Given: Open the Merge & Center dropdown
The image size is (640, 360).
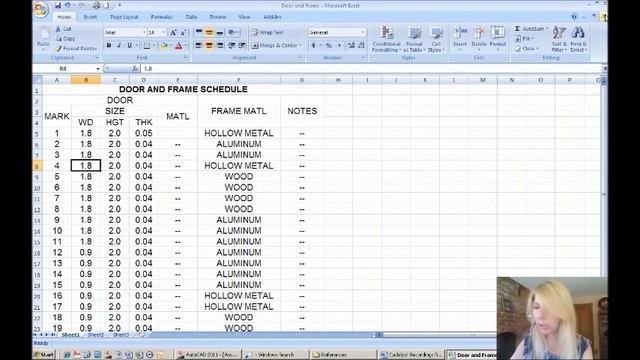Looking at the screenshot, I should point(300,45).
